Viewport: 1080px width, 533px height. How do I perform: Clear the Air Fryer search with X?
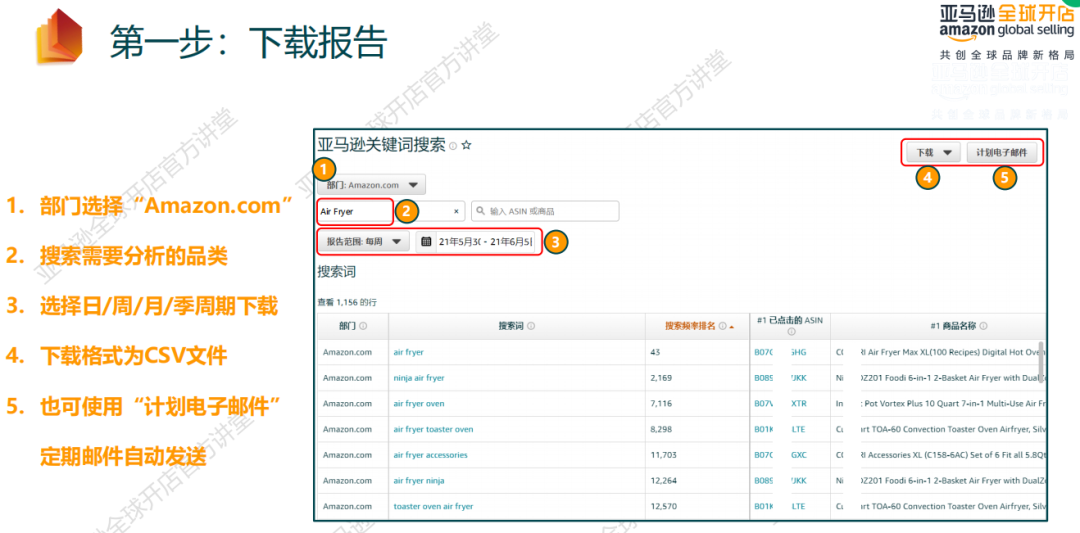[x=456, y=212]
